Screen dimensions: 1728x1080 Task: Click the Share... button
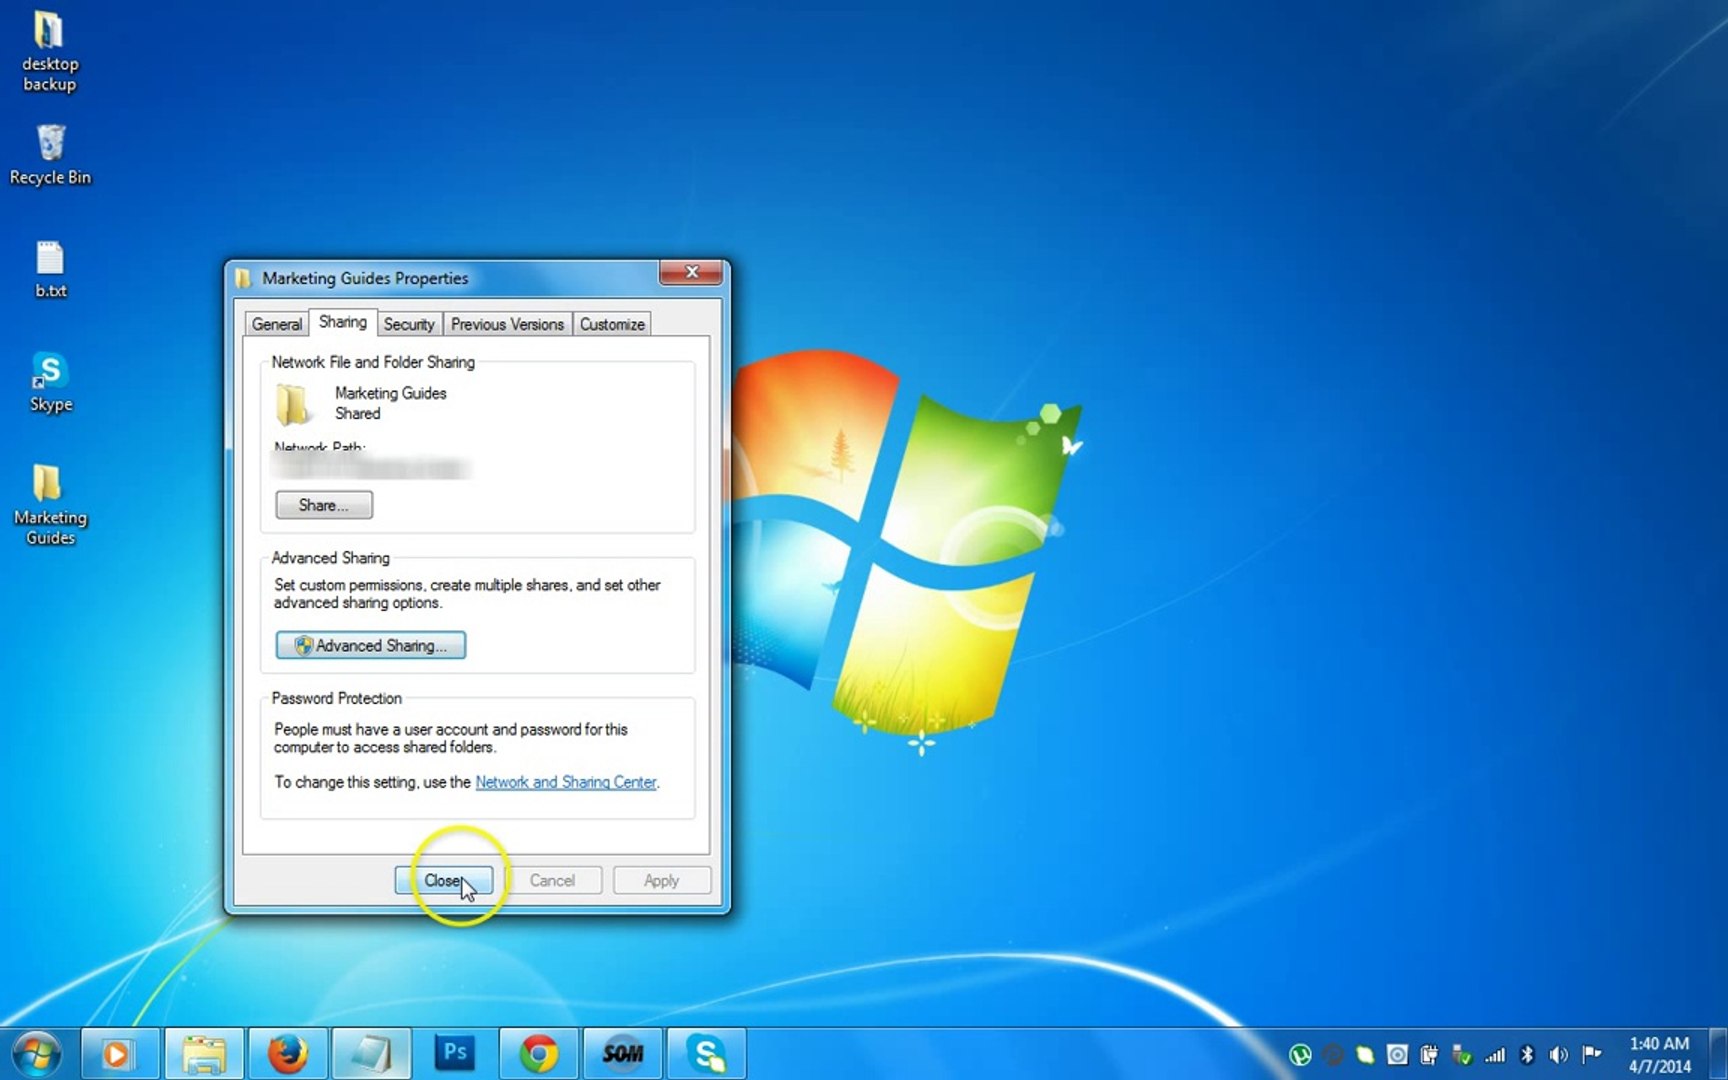pyautogui.click(x=324, y=505)
